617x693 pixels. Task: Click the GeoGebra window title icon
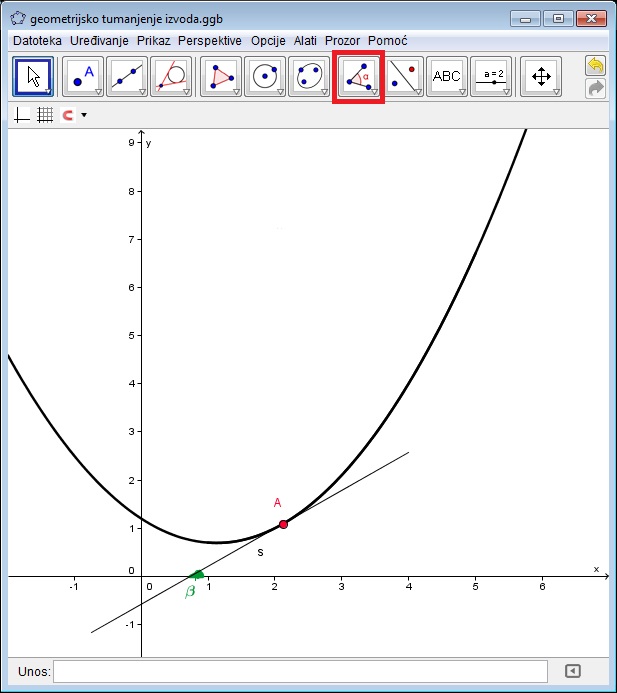click(x=18, y=19)
